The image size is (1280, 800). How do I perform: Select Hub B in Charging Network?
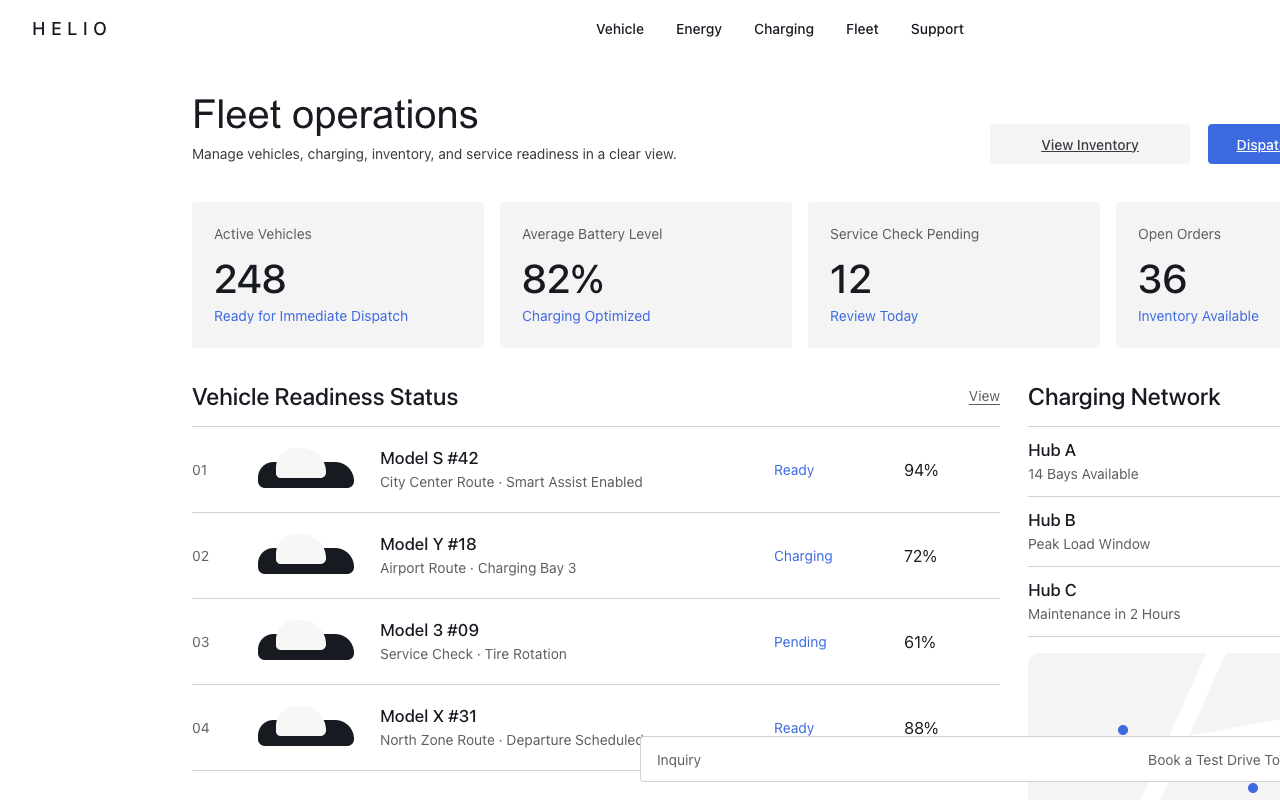(1052, 520)
